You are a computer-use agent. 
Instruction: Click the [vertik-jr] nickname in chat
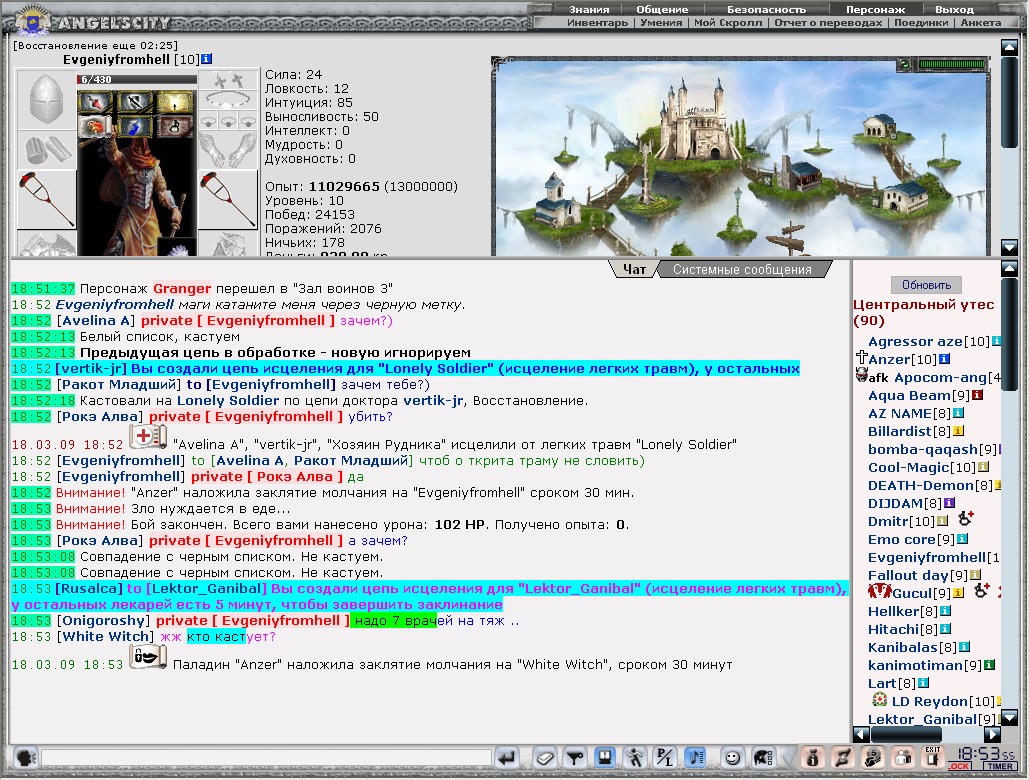click(x=91, y=369)
